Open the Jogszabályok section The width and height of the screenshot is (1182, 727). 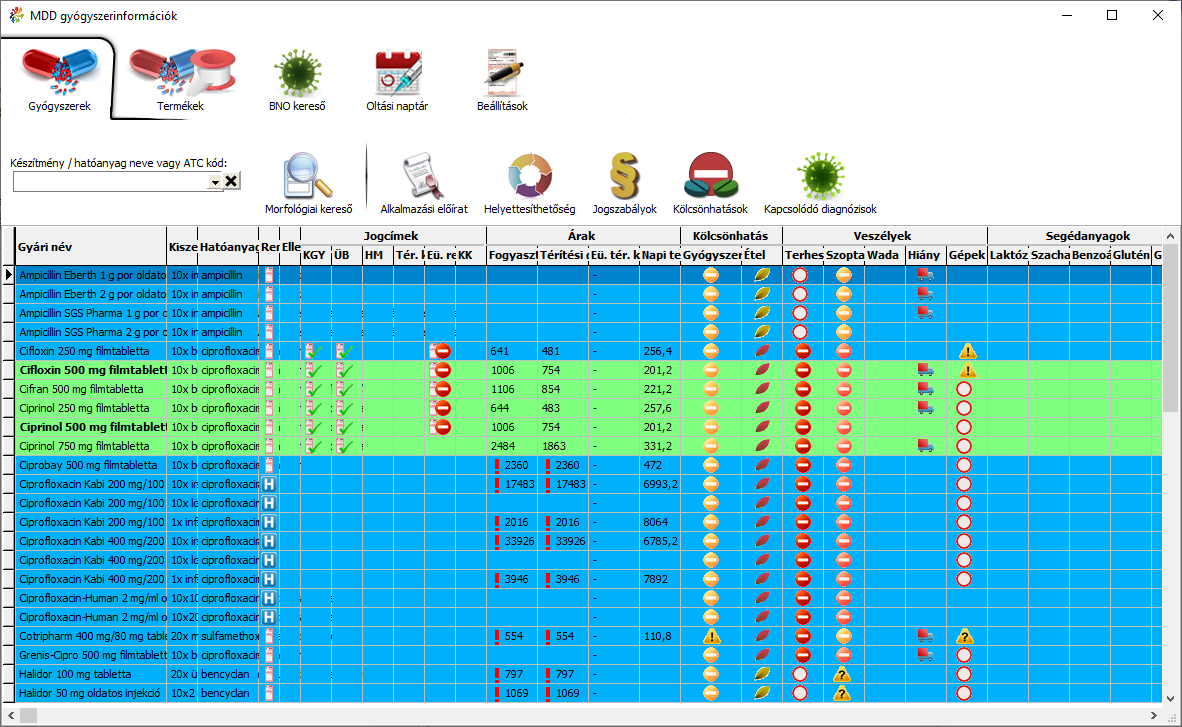(624, 183)
